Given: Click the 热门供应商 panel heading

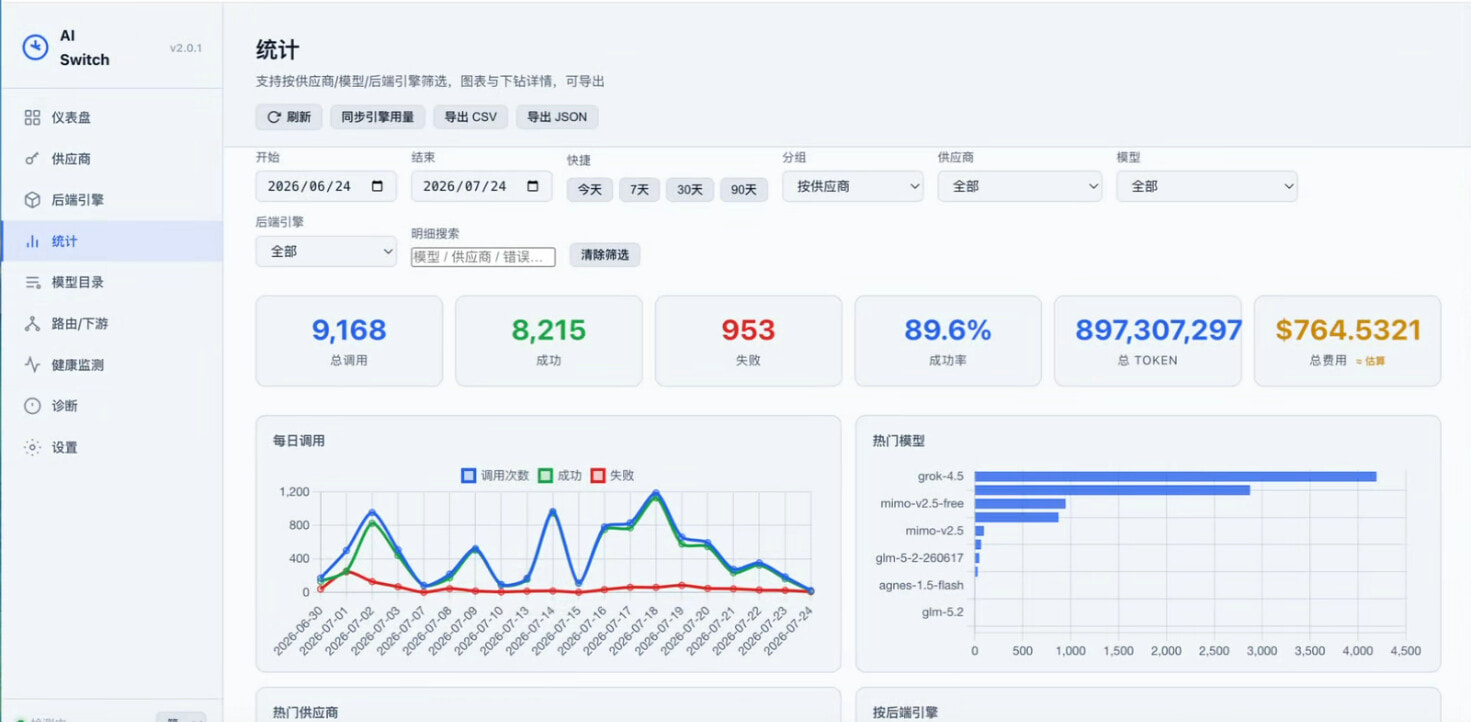Looking at the screenshot, I should click(x=305, y=713).
